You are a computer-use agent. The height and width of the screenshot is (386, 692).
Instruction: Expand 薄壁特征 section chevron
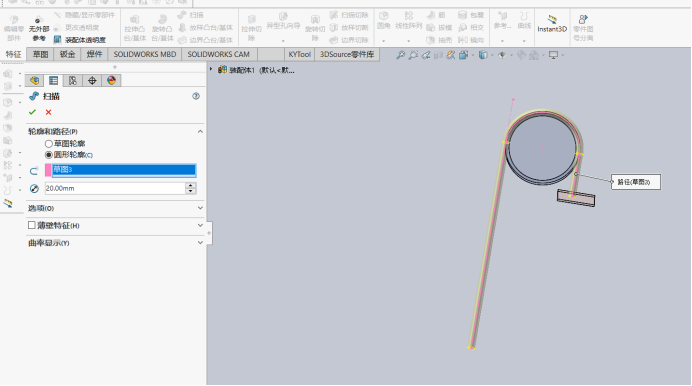click(200, 225)
